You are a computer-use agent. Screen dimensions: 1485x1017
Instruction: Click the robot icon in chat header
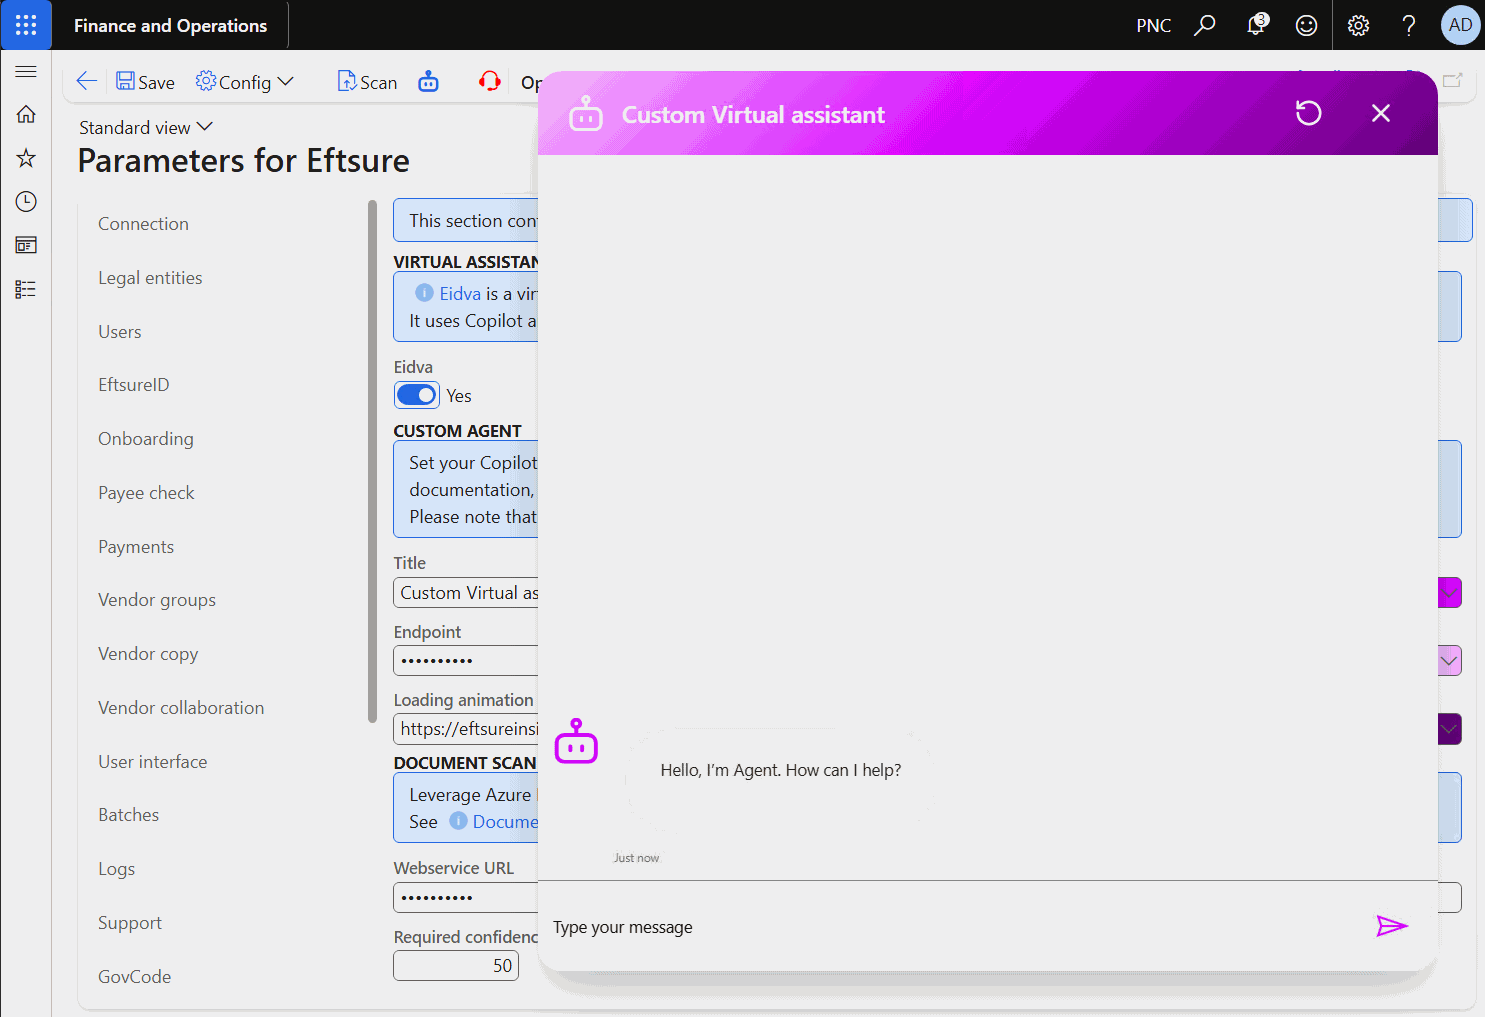point(586,114)
